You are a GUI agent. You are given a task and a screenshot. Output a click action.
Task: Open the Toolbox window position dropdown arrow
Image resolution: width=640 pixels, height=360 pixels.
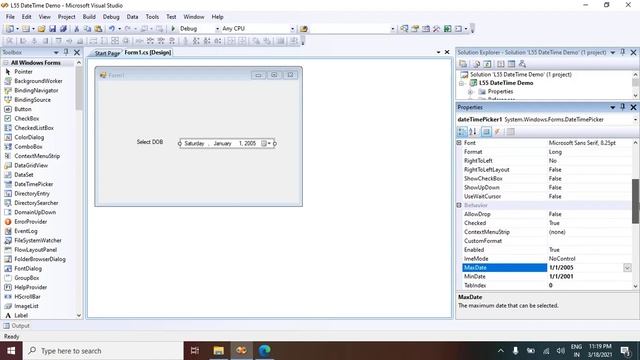click(x=56, y=52)
